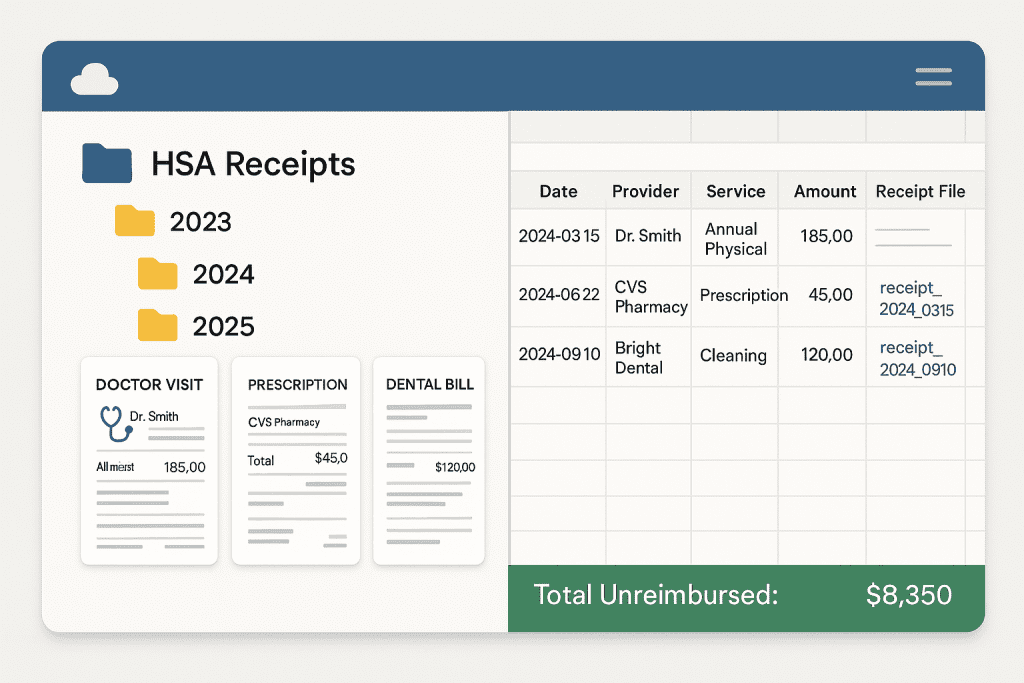This screenshot has width=1024, height=683.
Task: Click the cloud storage icon
Action: (95, 76)
